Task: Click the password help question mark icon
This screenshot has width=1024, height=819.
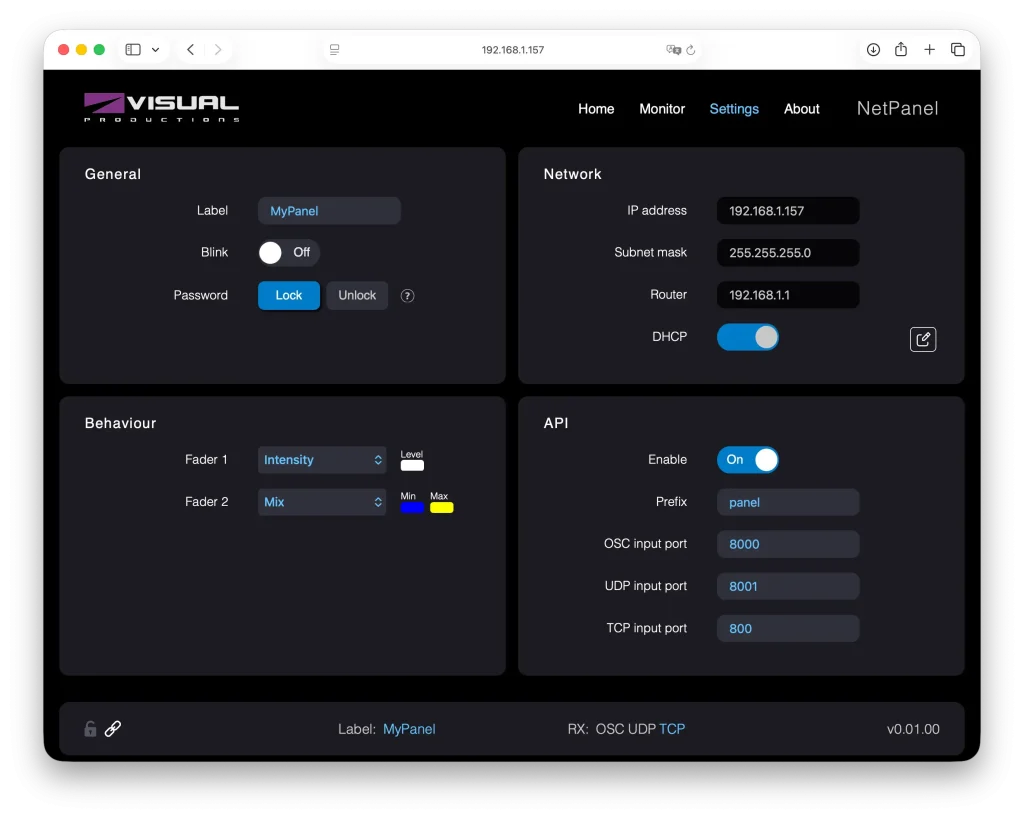Action: click(x=407, y=296)
